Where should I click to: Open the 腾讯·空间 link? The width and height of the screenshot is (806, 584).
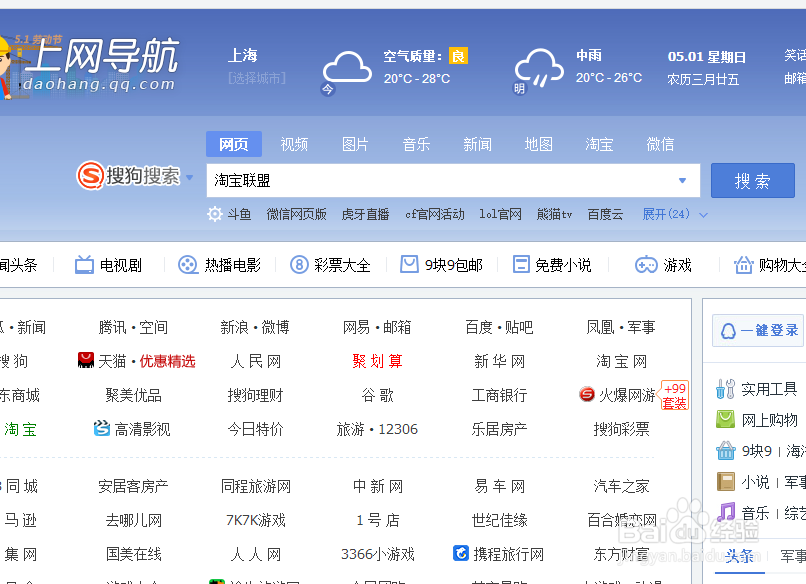pos(133,327)
